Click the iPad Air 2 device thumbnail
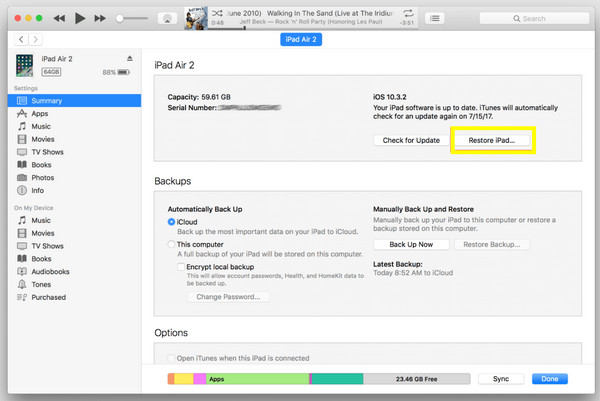Viewport: 600px width, 401px height. coord(24,65)
